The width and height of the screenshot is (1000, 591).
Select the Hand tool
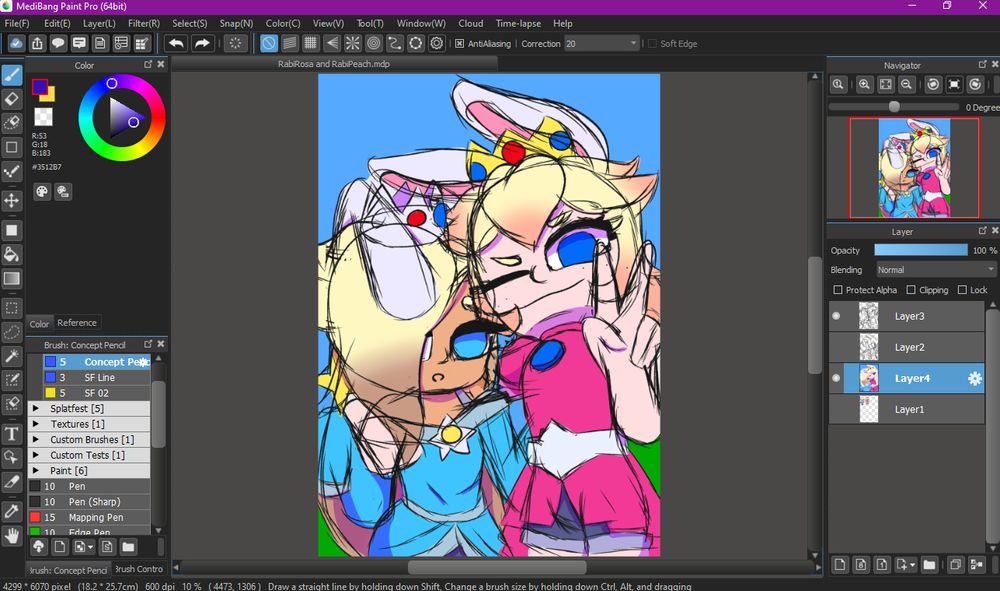[11, 536]
